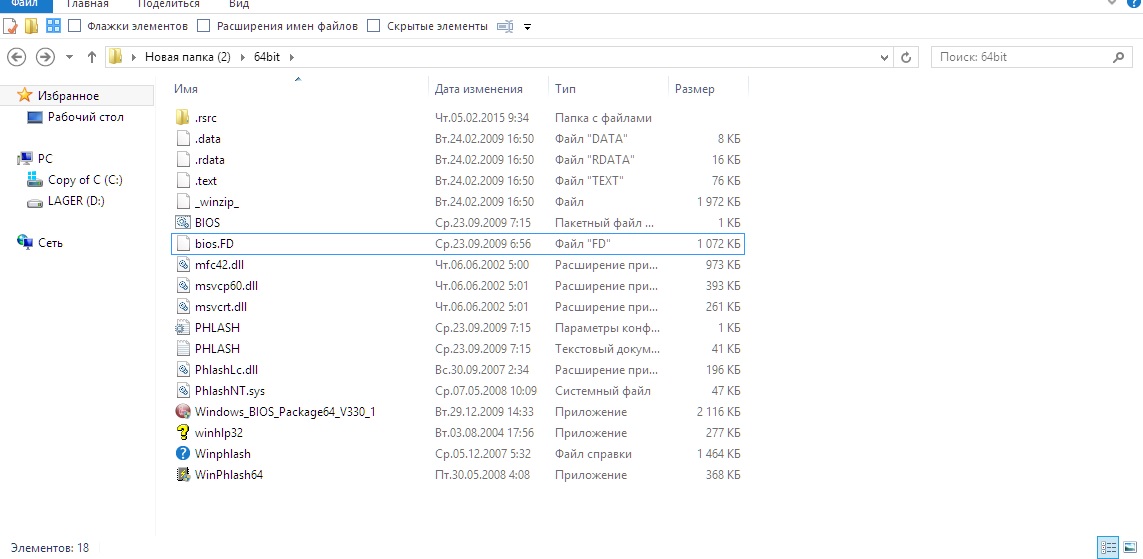Enable the item check boxes option
The image size is (1143, 559).
click(75, 26)
